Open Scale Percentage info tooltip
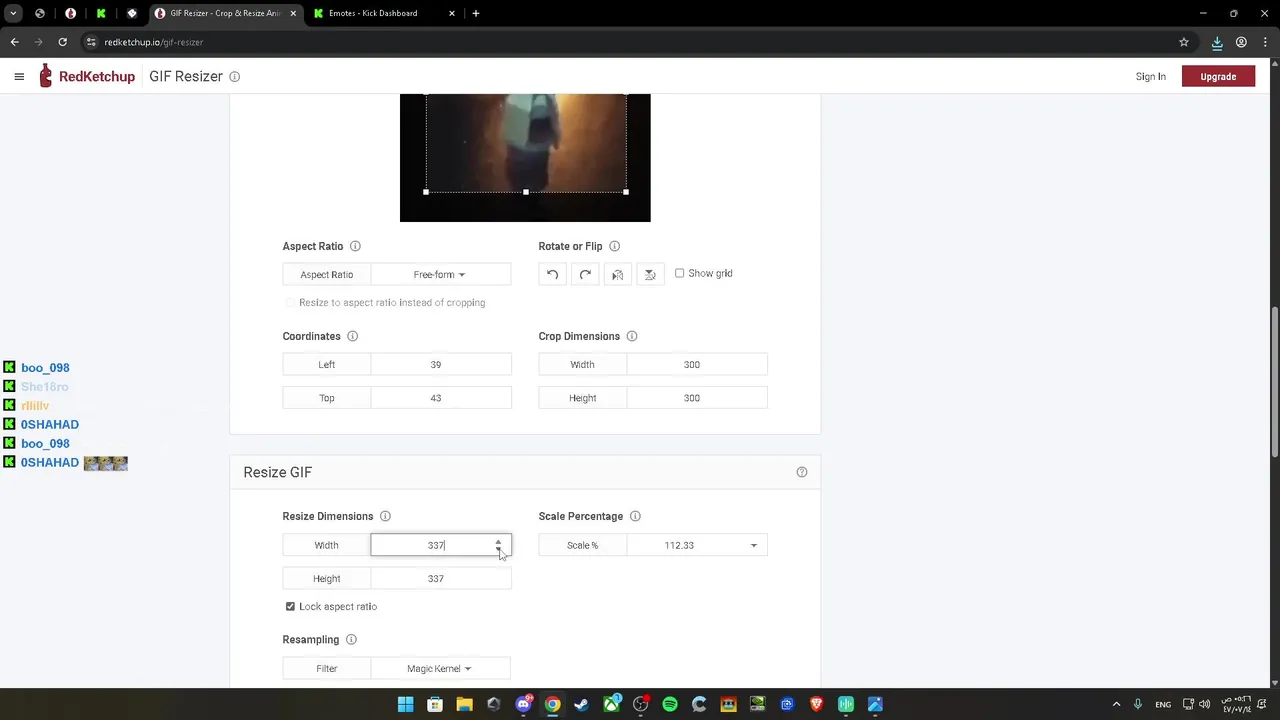This screenshot has width=1280, height=720. (635, 516)
